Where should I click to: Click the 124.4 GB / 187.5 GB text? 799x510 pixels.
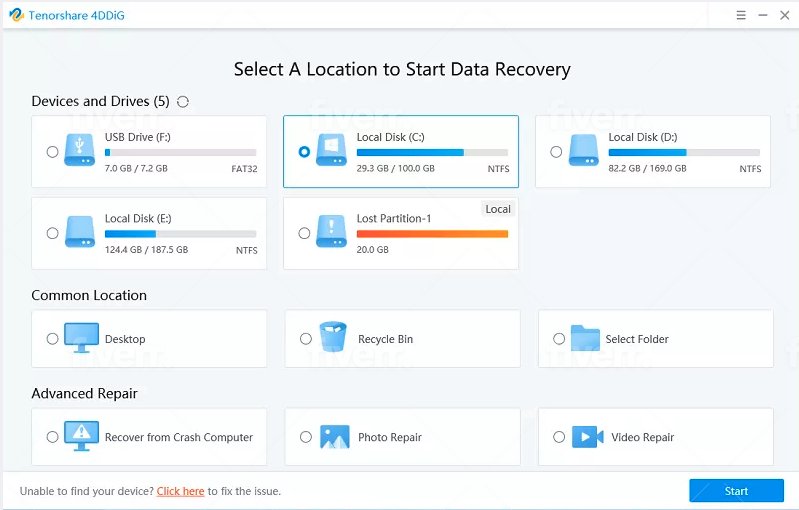click(146, 250)
